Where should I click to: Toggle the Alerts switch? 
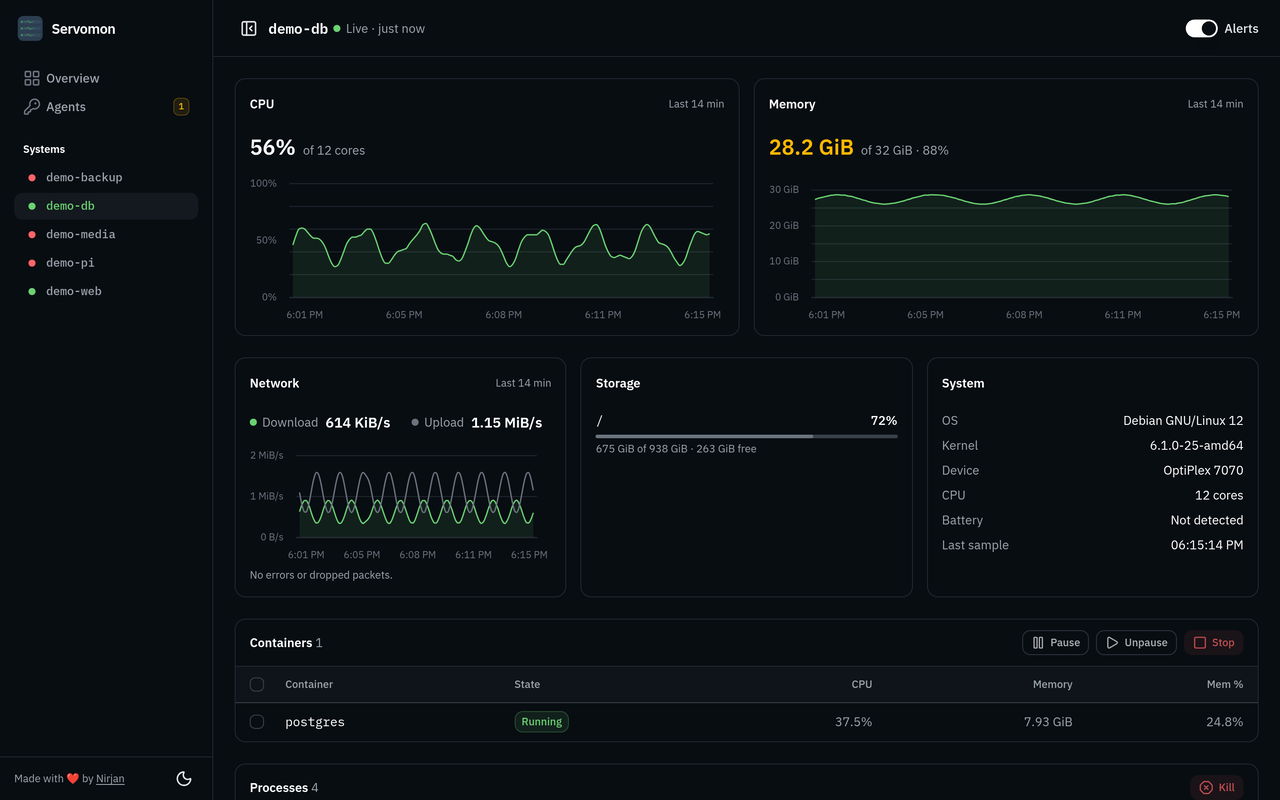(1202, 29)
